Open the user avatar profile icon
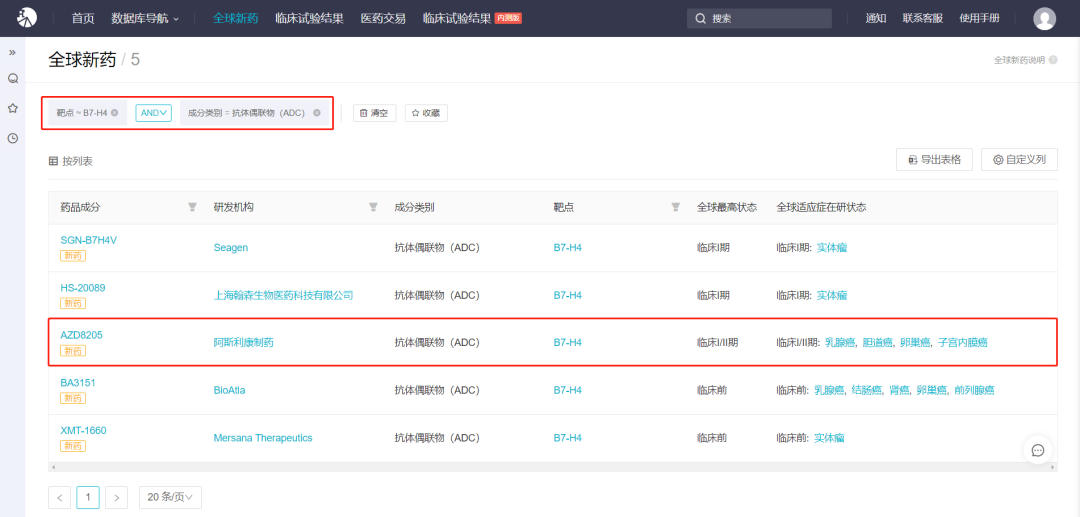Screen dimensions: 1080x517 [x=1045, y=18]
